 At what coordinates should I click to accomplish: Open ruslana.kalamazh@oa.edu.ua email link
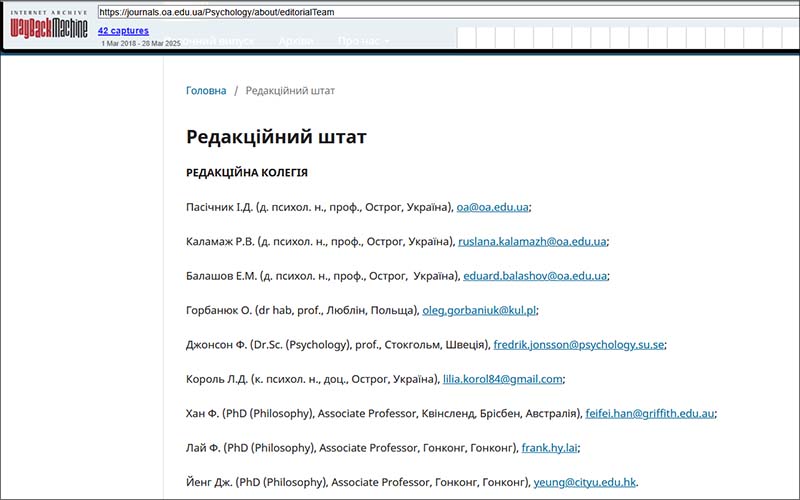pos(532,242)
